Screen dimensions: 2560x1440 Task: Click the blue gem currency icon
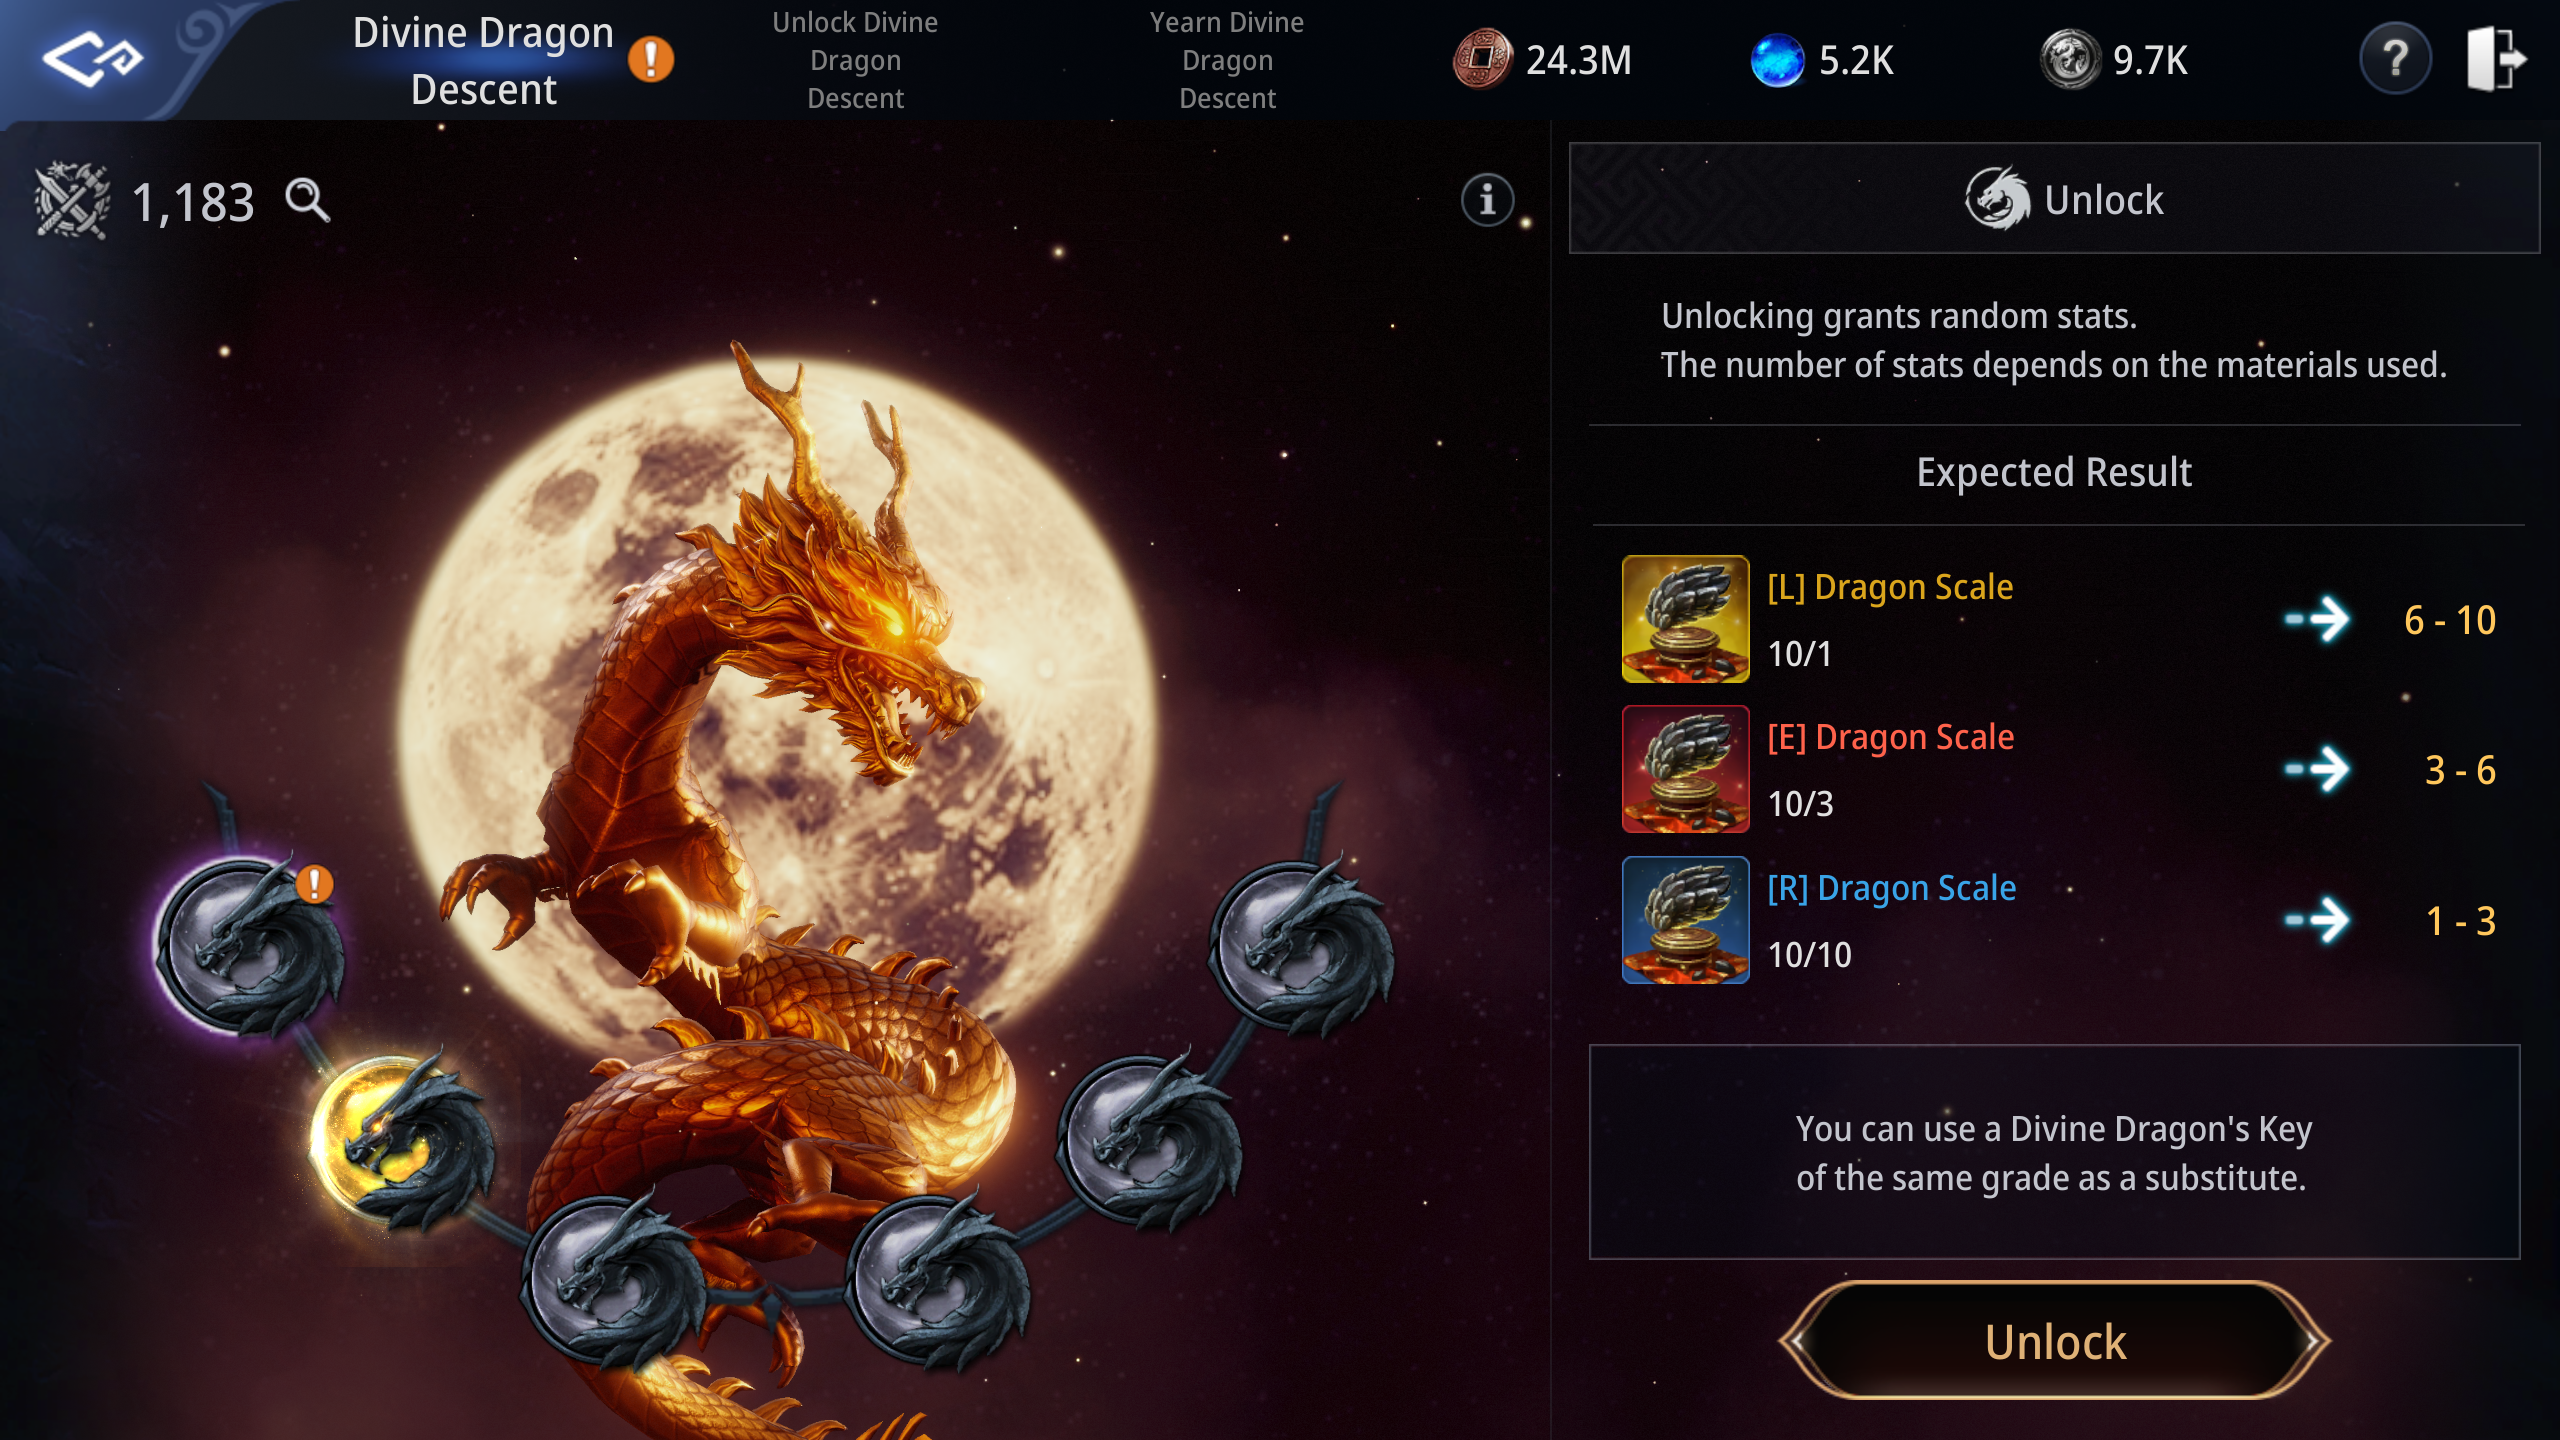(1777, 60)
